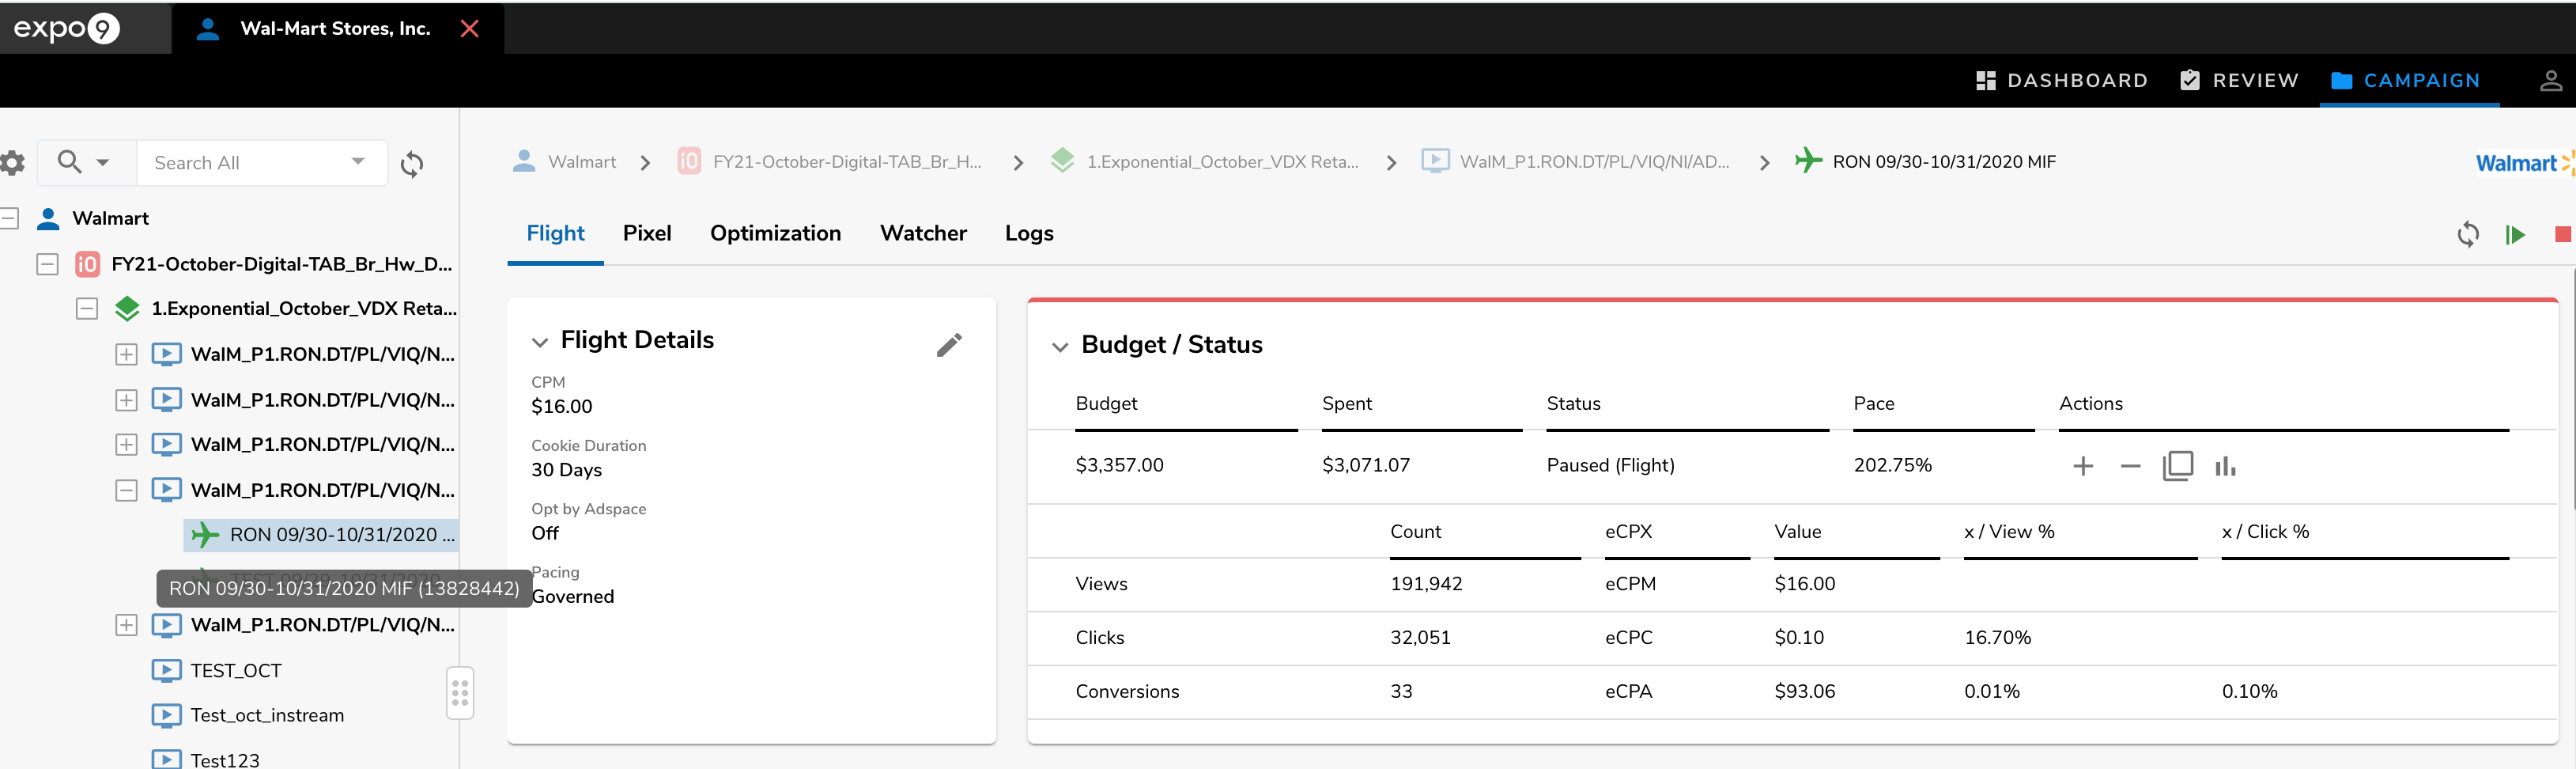Click the green play flight icon

(x=2515, y=235)
